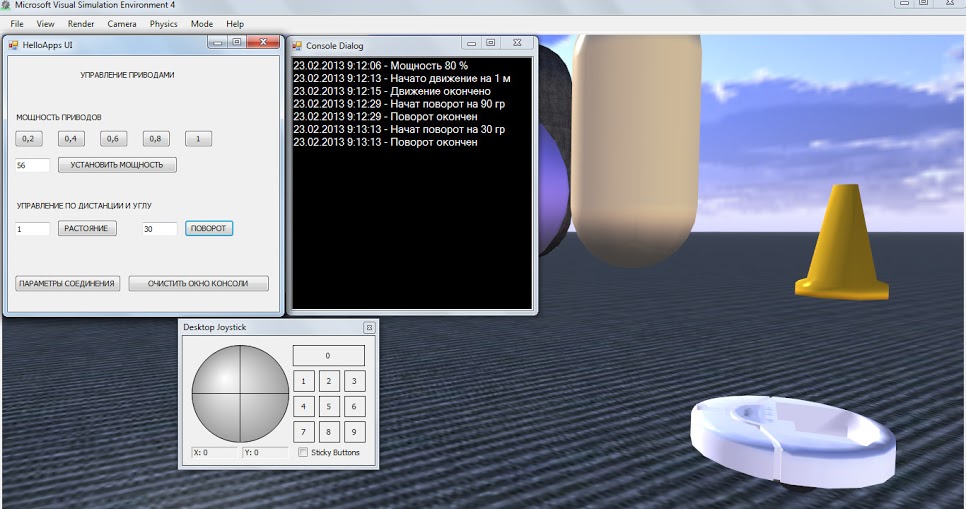Click the ПОВОРОТ button

(x=209, y=229)
